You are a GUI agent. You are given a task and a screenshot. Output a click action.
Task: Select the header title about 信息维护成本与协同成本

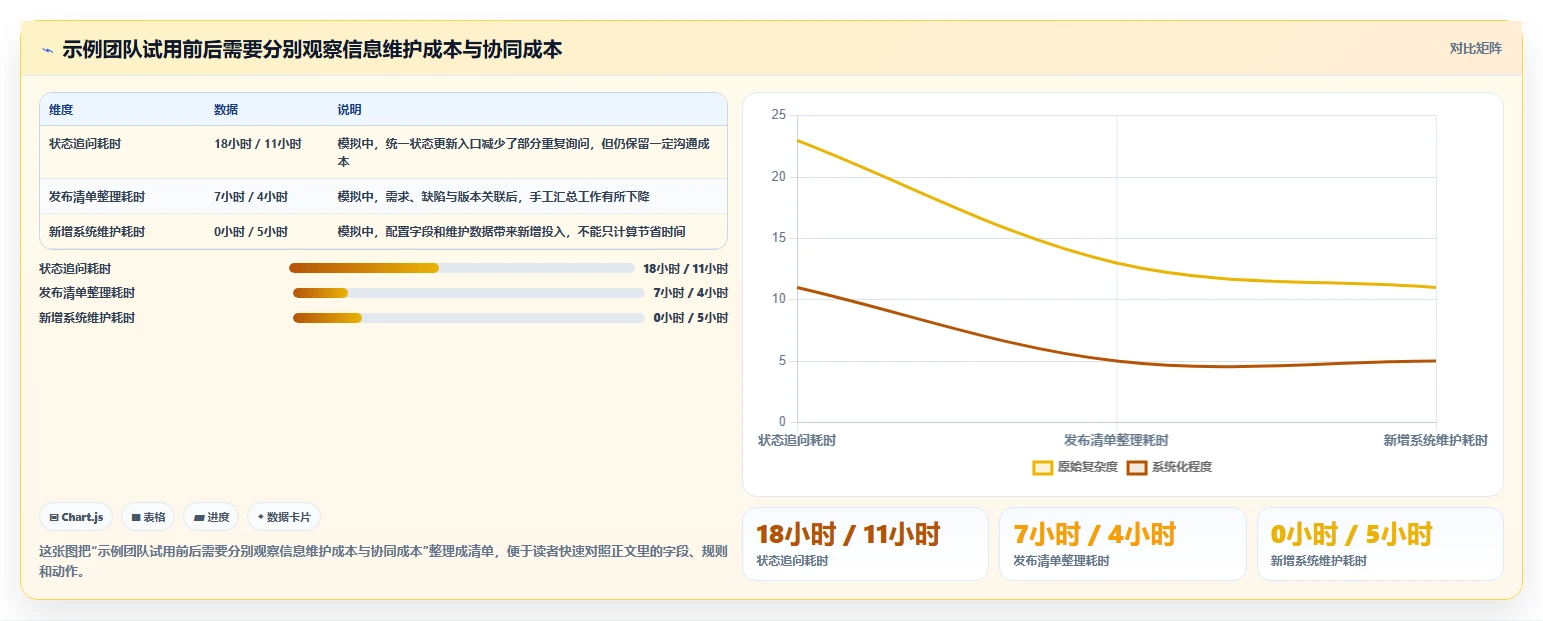(x=312, y=49)
